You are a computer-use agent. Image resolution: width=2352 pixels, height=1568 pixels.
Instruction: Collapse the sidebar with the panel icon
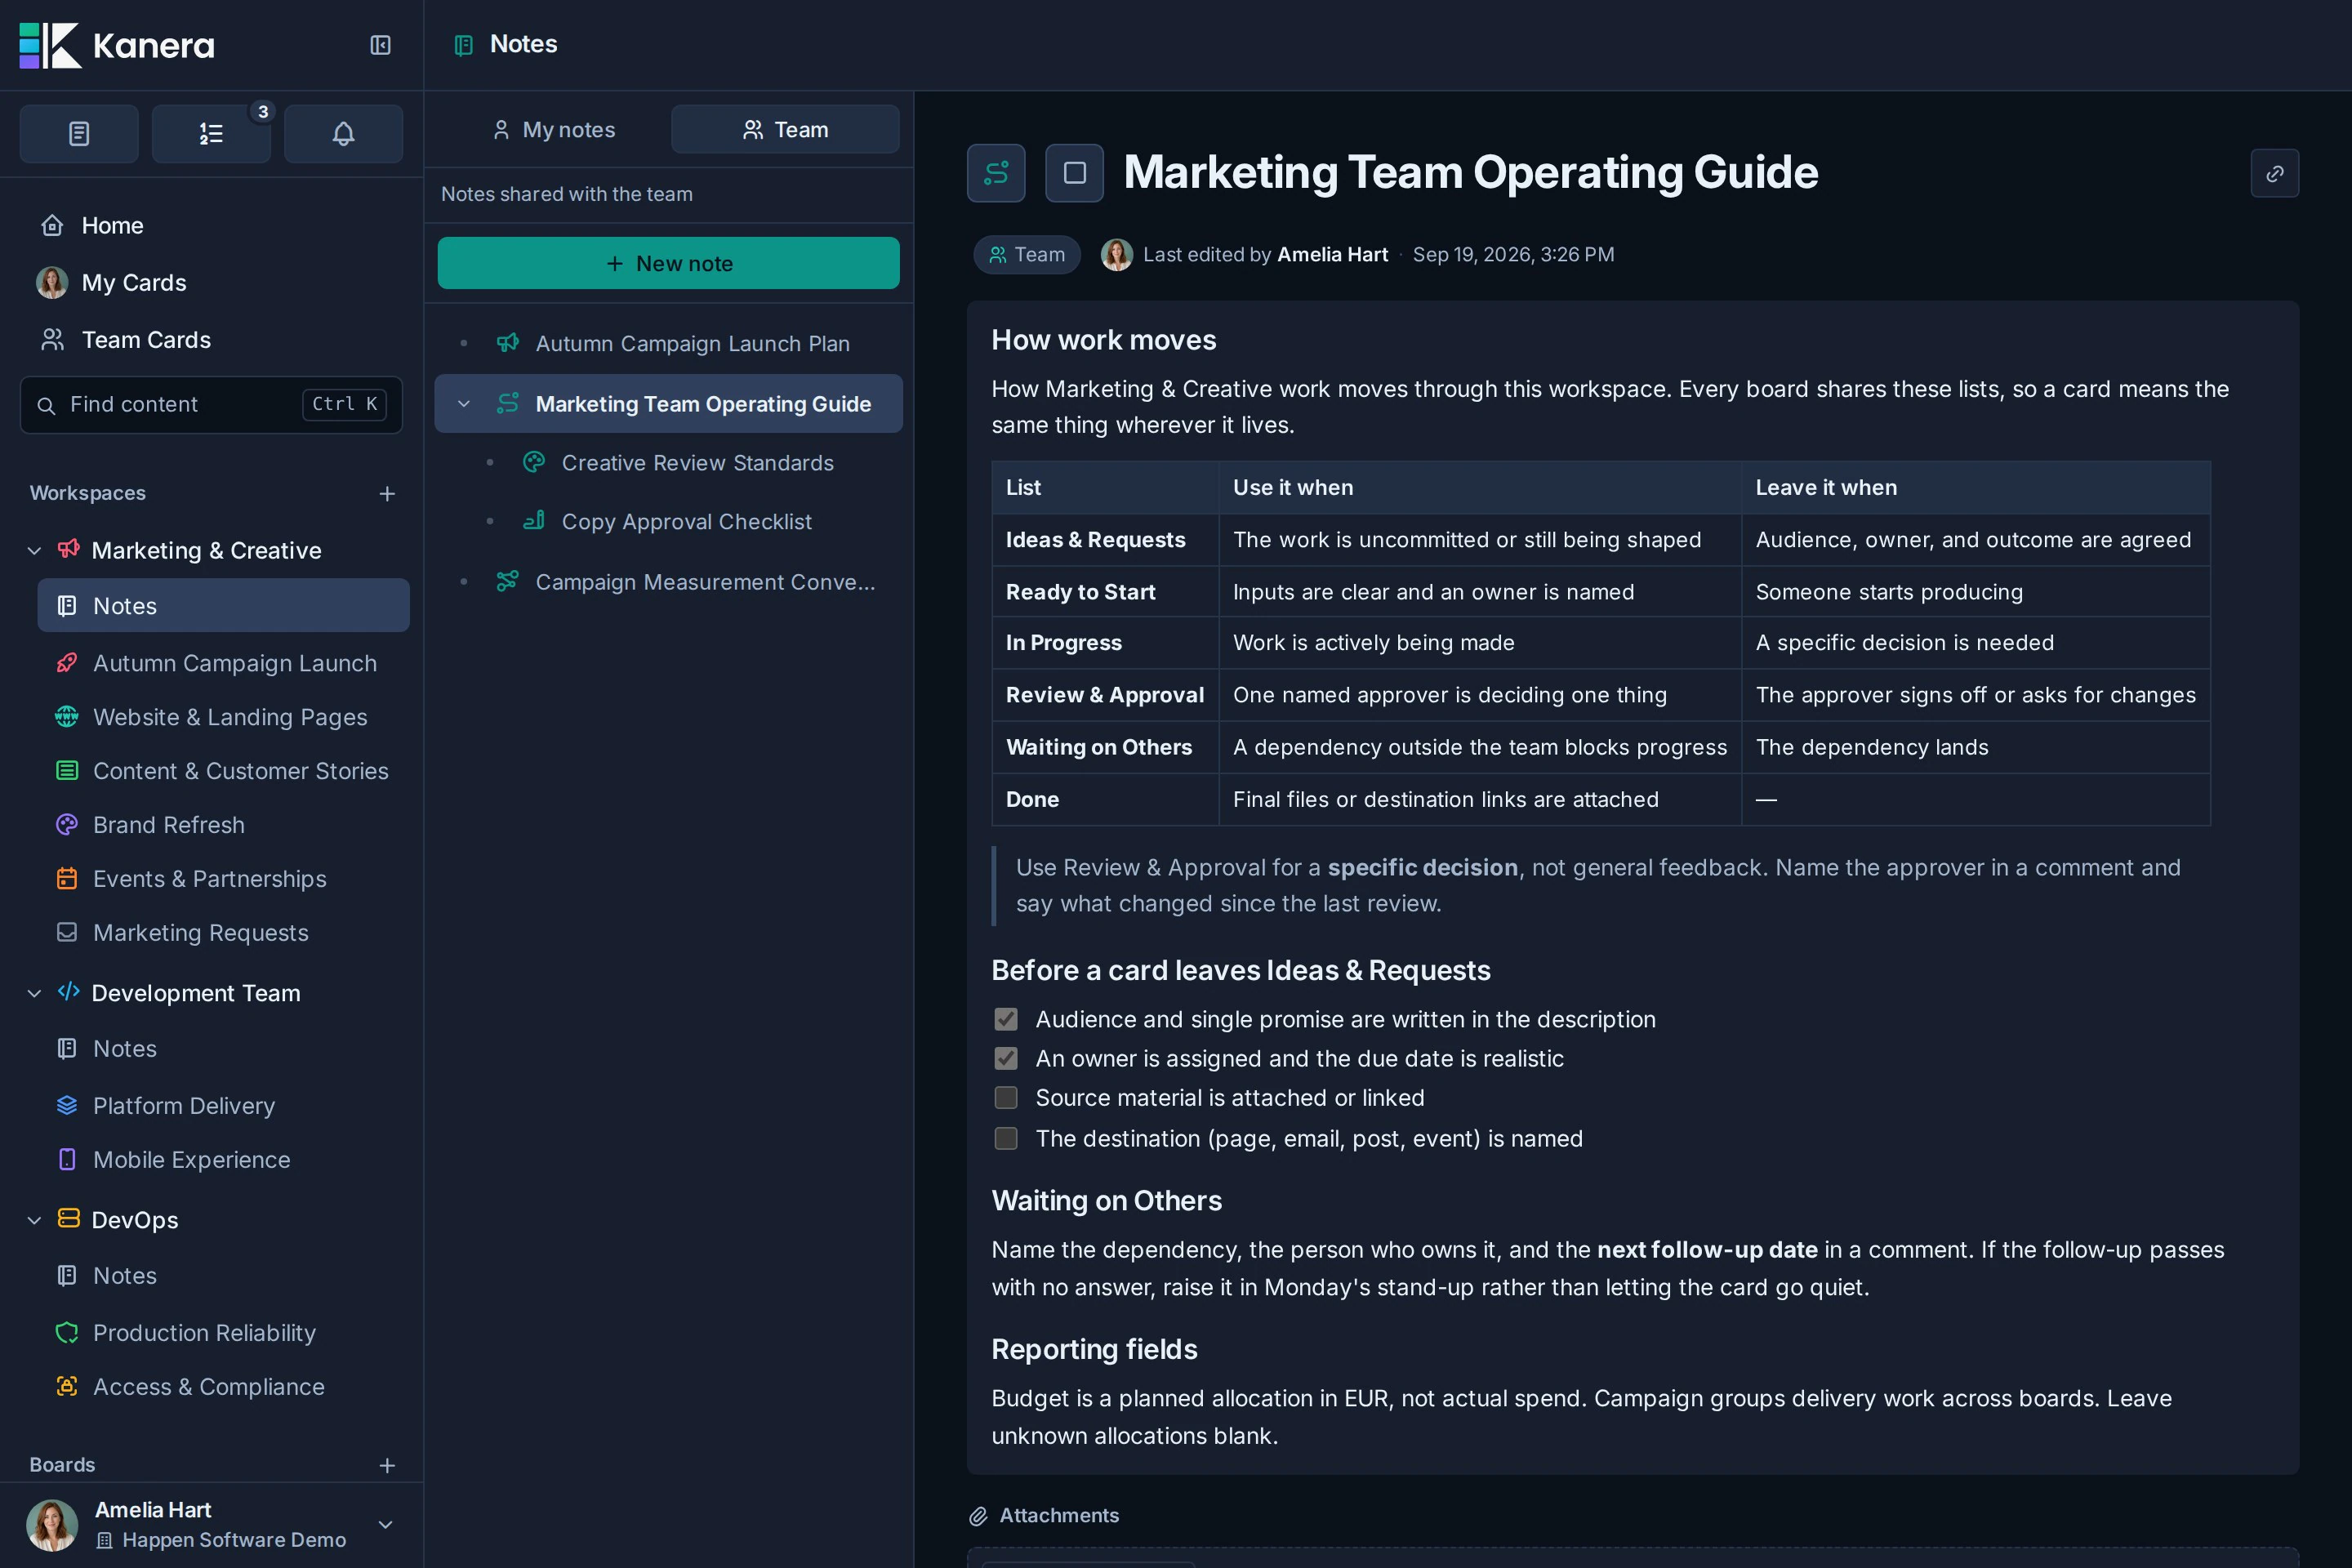click(x=380, y=45)
